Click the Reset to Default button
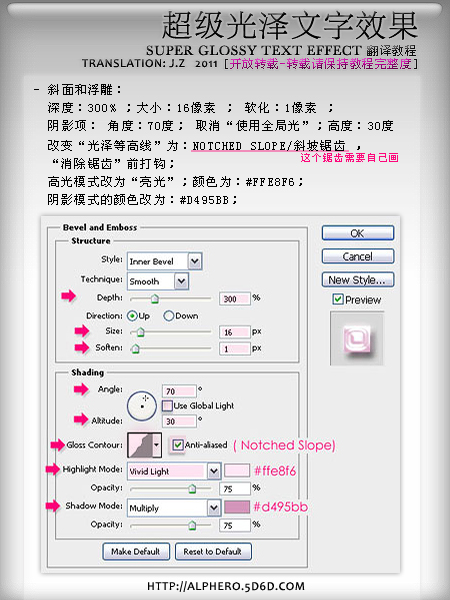Image resolution: width=450 pixels, height=600 pixels. [x=213, y=551]
